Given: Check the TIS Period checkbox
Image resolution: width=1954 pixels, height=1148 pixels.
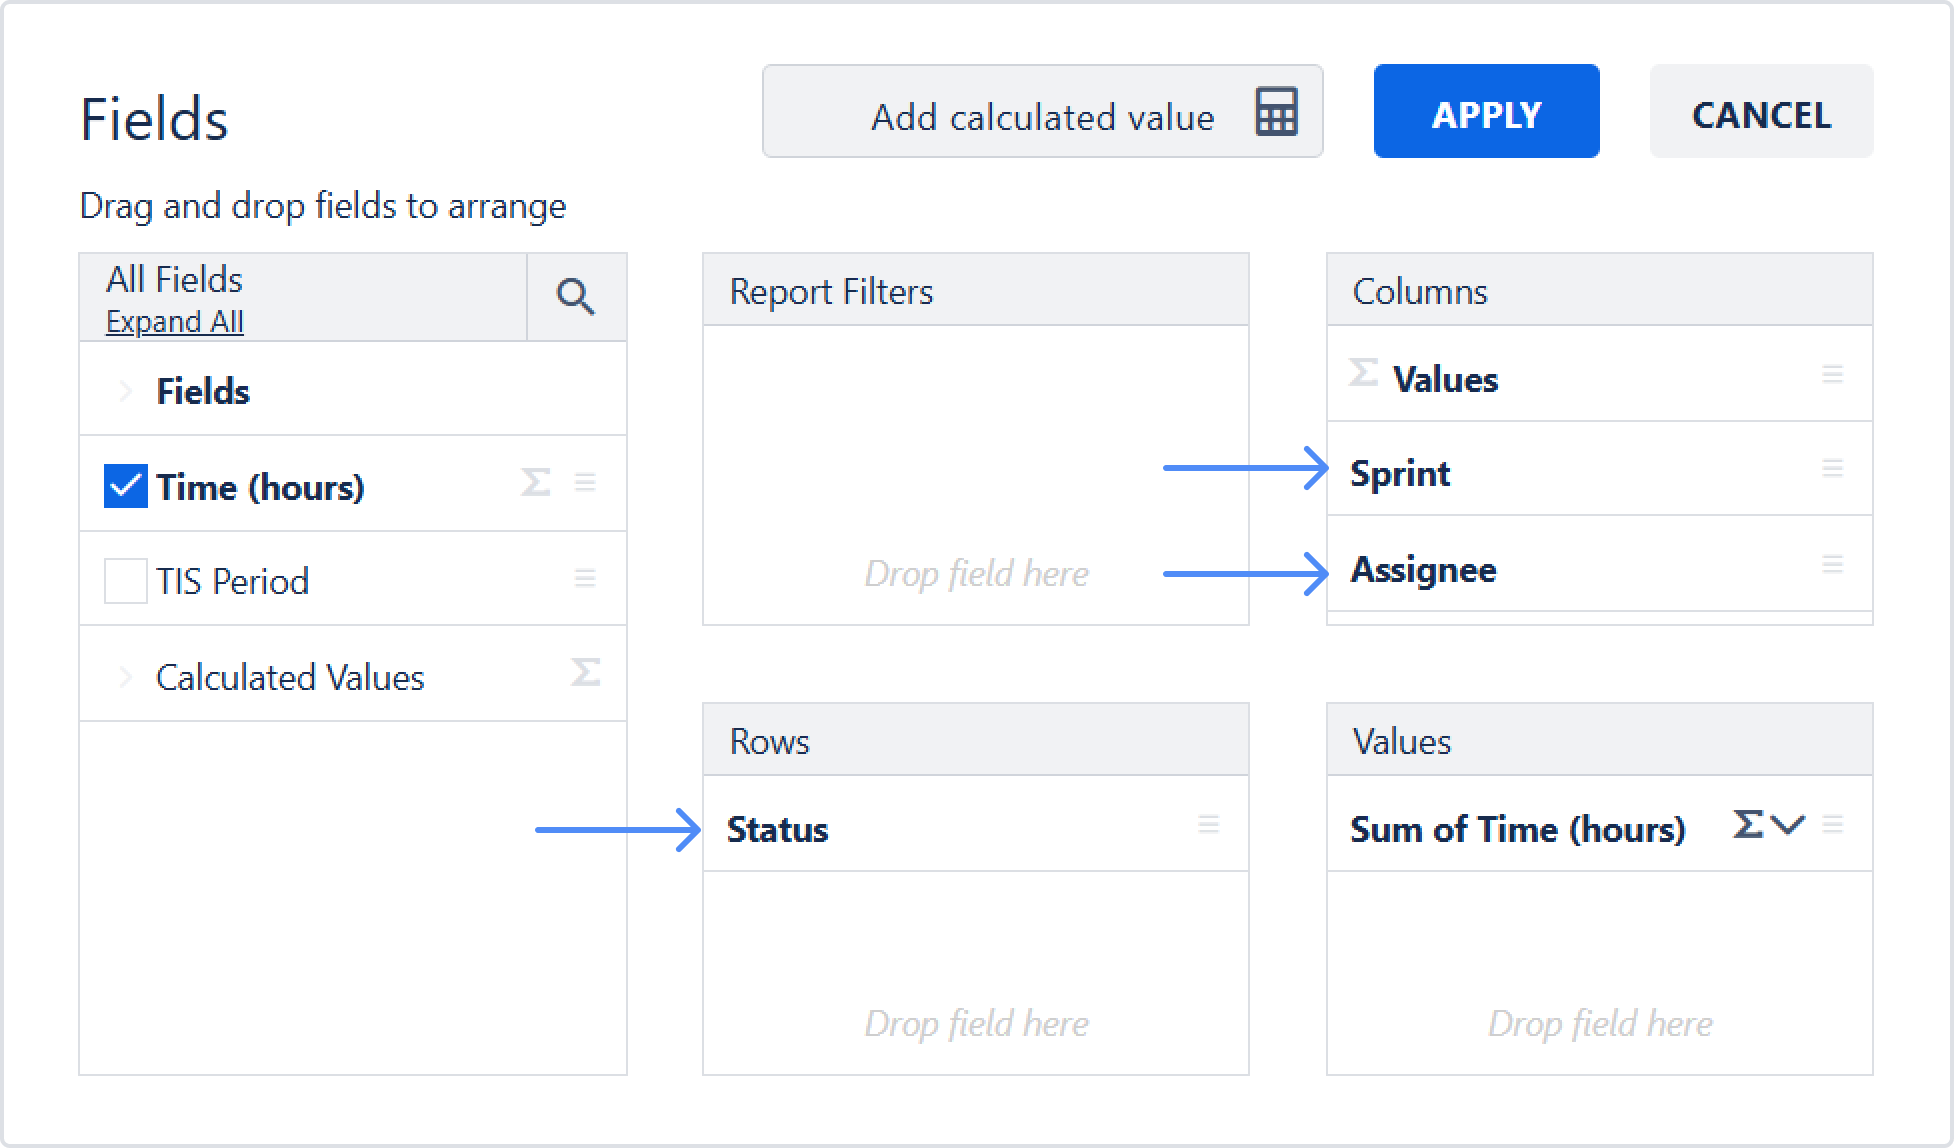Looking at the screenshot, I should [x=126, y=581].
